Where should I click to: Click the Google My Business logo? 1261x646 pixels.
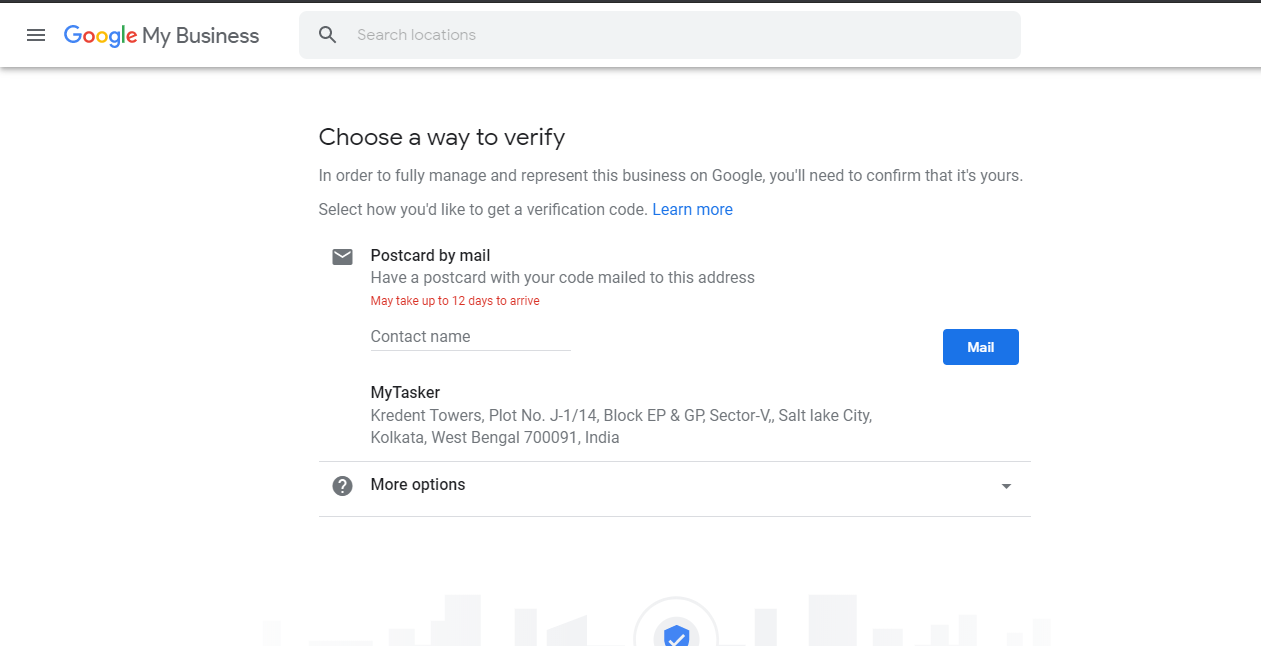click(161, 36)
